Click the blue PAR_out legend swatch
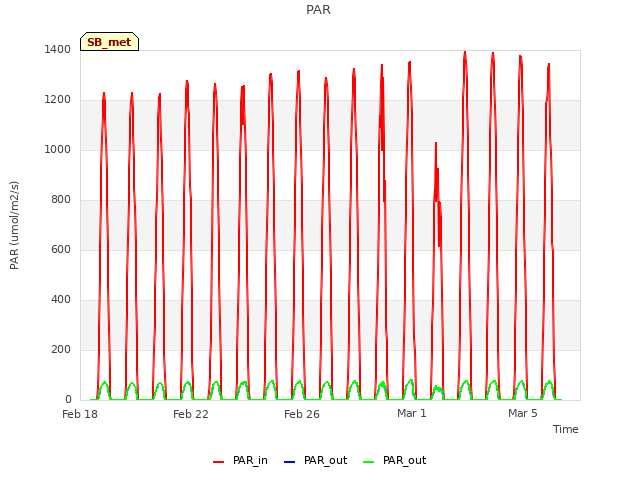 click(289, 462)
